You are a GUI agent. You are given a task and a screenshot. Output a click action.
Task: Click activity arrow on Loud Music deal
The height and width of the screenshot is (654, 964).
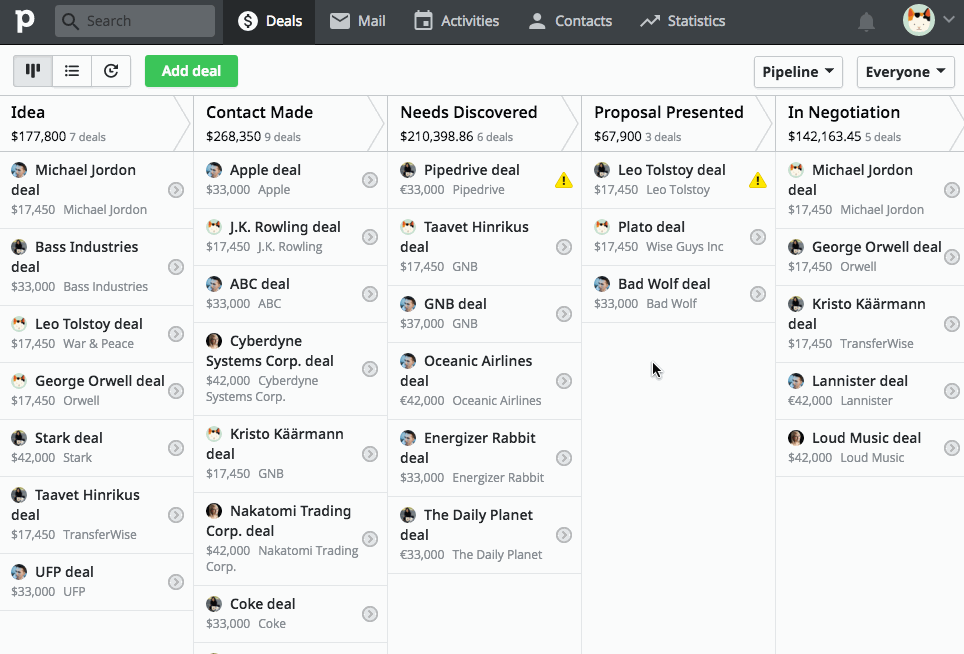coord(952,448)
